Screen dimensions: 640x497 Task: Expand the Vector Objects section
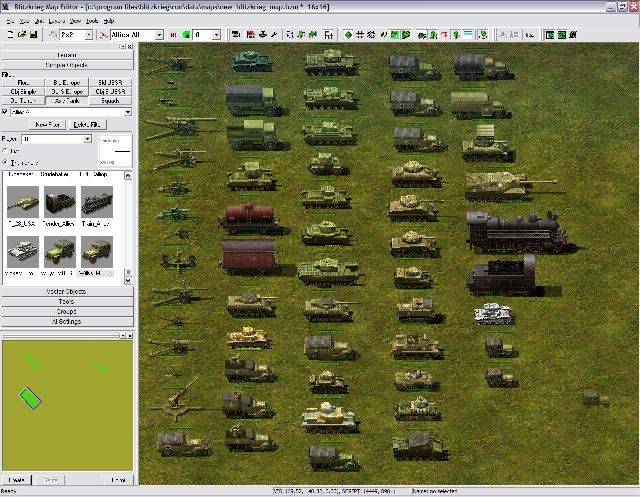(x=66, y=291)
